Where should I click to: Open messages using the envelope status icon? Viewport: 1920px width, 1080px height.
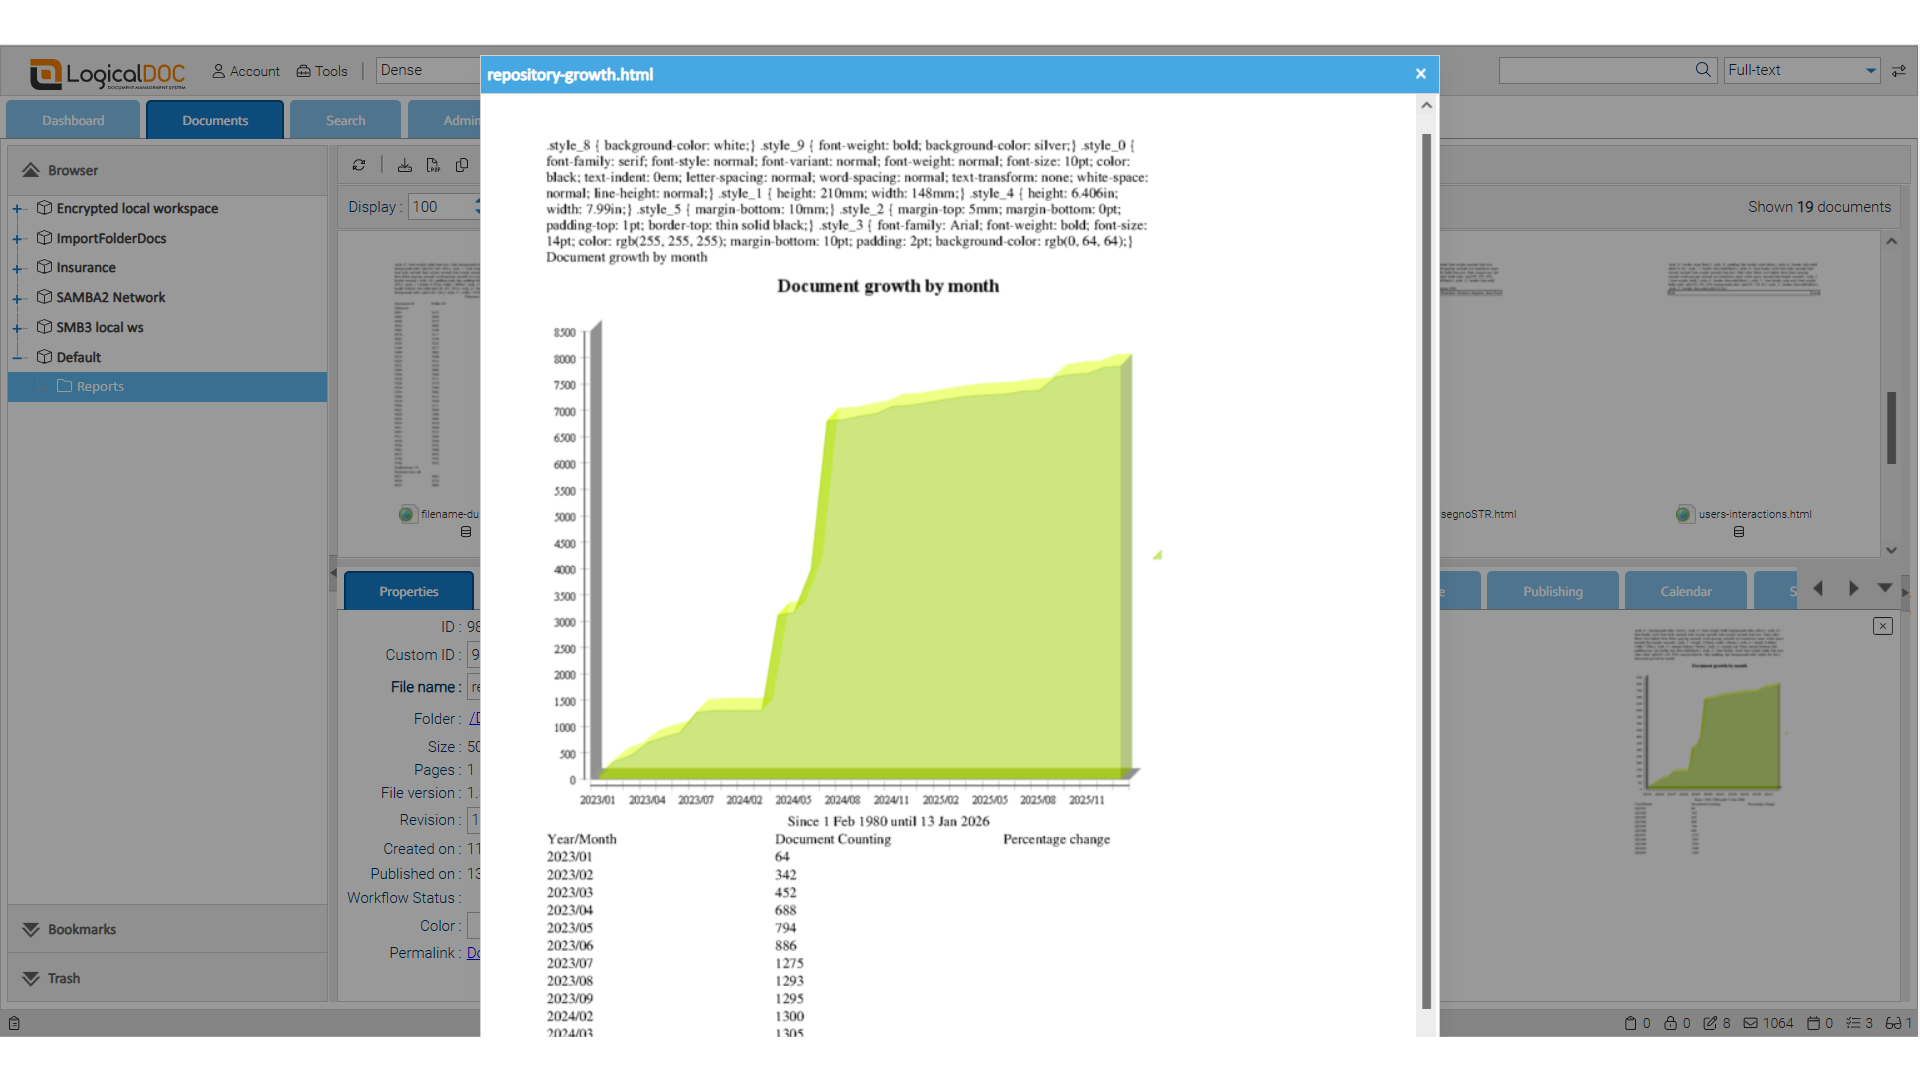tap(1750, 1023)
